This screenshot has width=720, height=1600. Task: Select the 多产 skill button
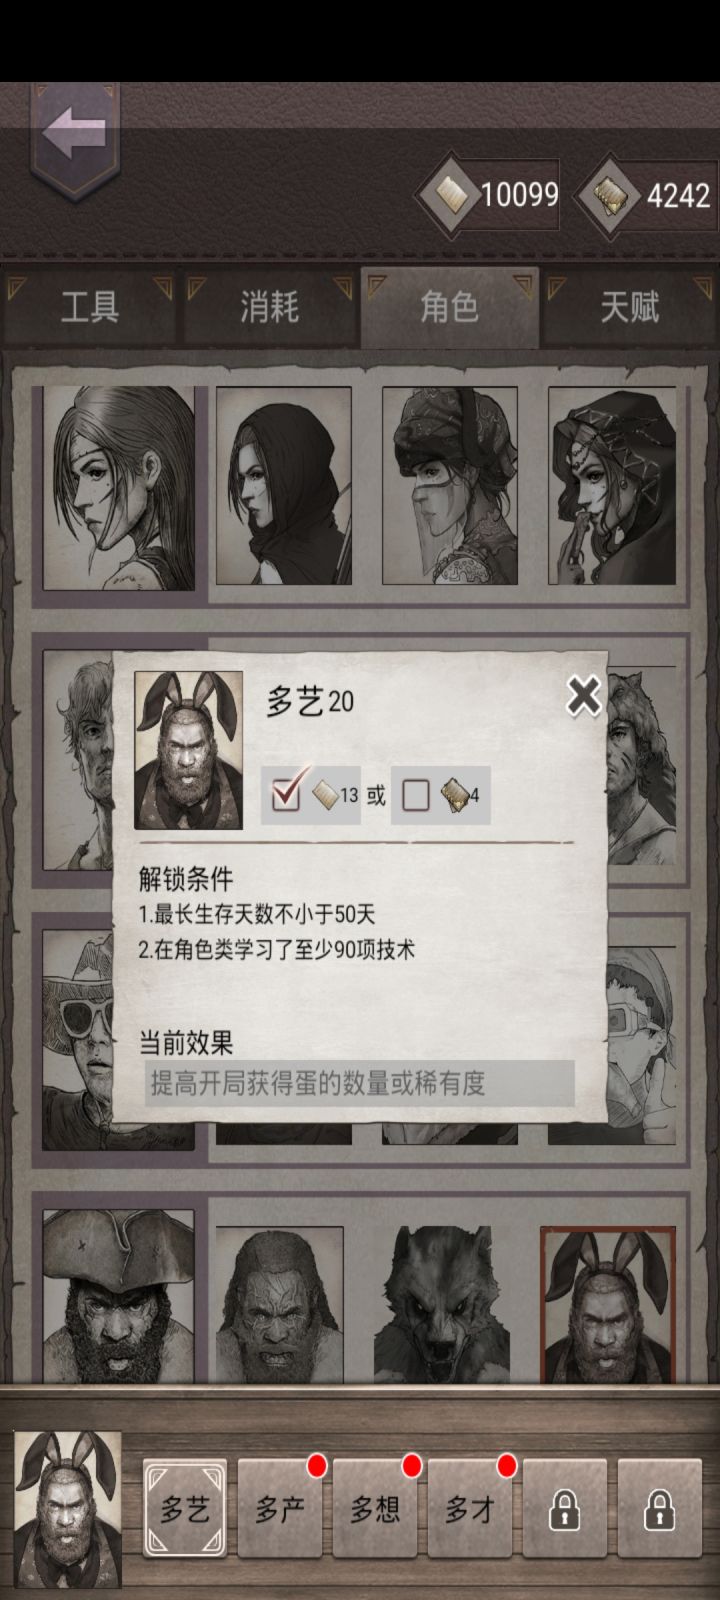(280, 1508)
